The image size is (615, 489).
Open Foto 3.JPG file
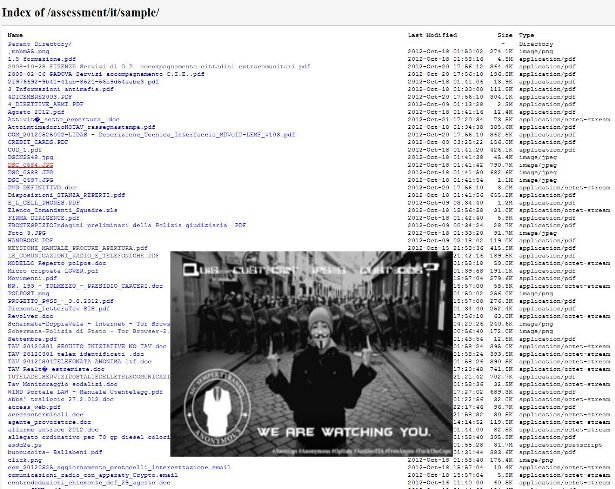27,233
